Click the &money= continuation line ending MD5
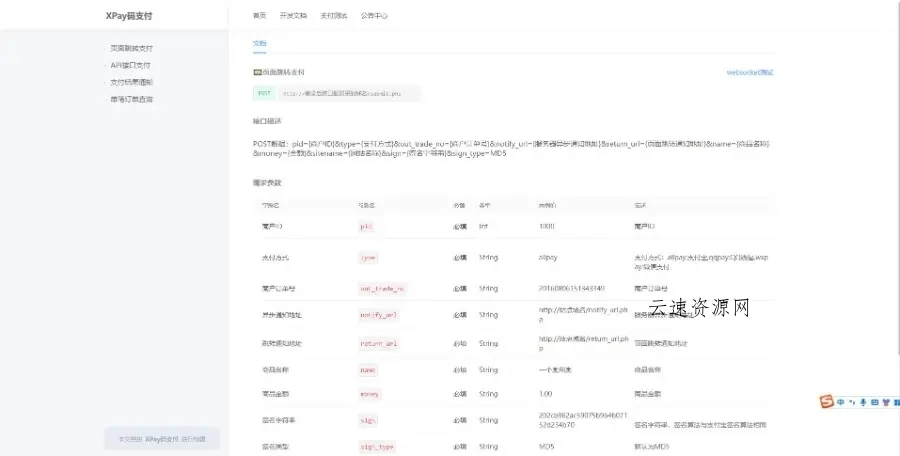 tap(379, 154)
